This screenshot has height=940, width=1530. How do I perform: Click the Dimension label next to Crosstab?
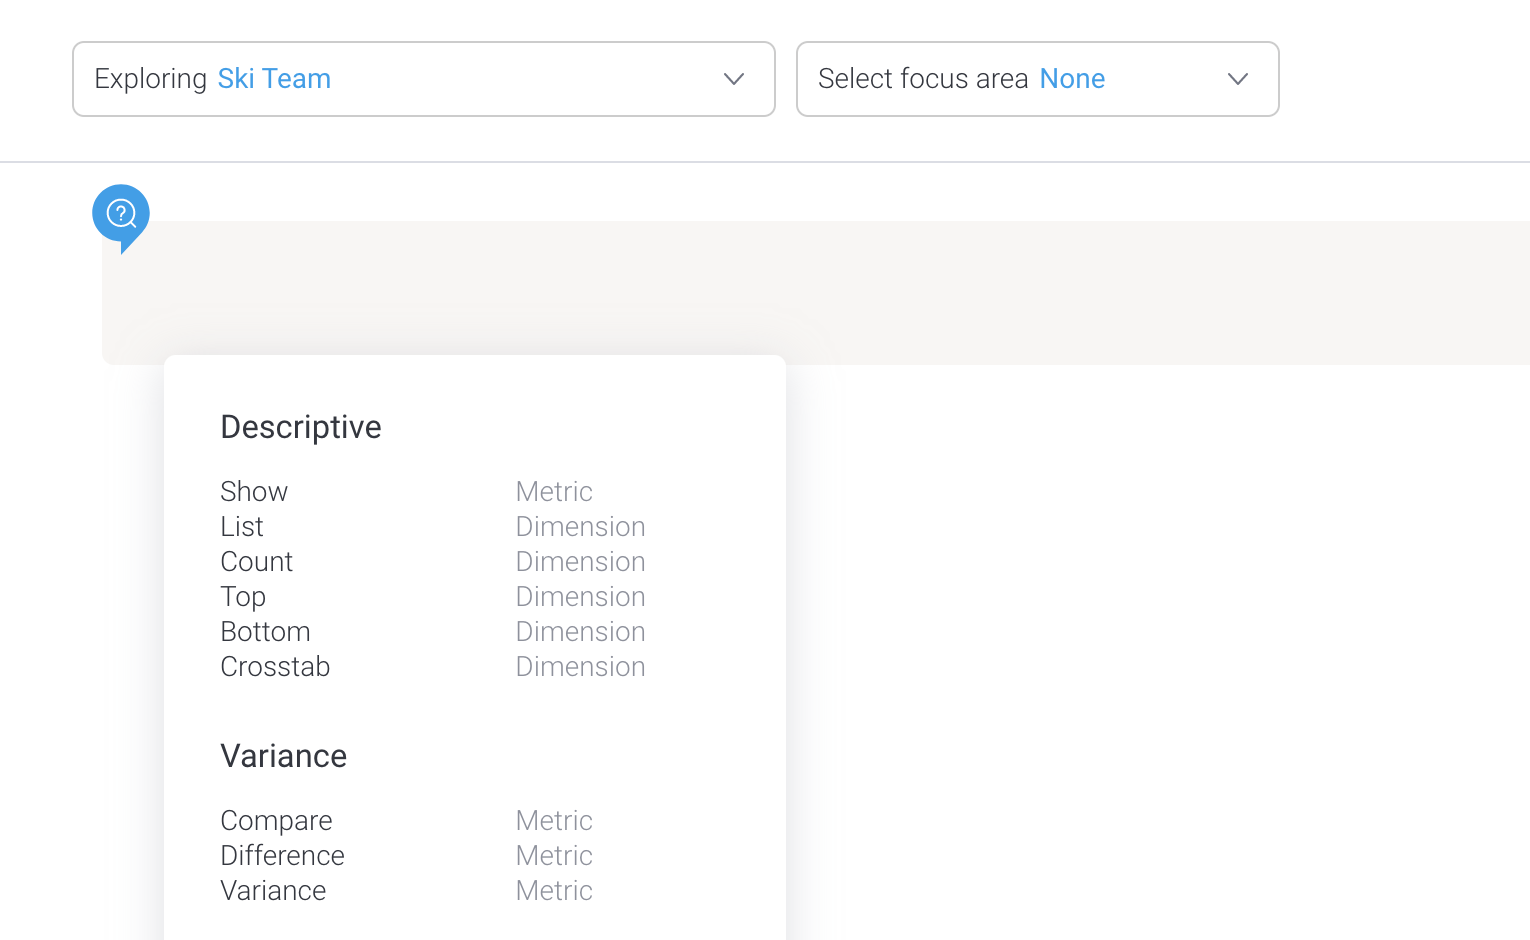tap(580, 667)
